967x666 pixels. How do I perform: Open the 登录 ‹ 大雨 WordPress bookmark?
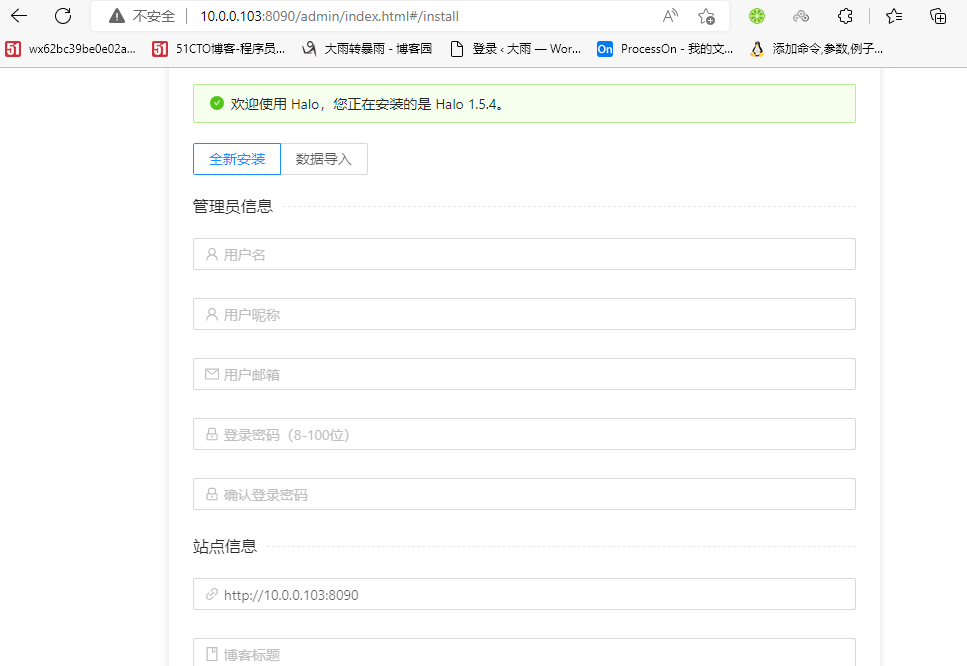pyautogui.click(x=516, y=49)
